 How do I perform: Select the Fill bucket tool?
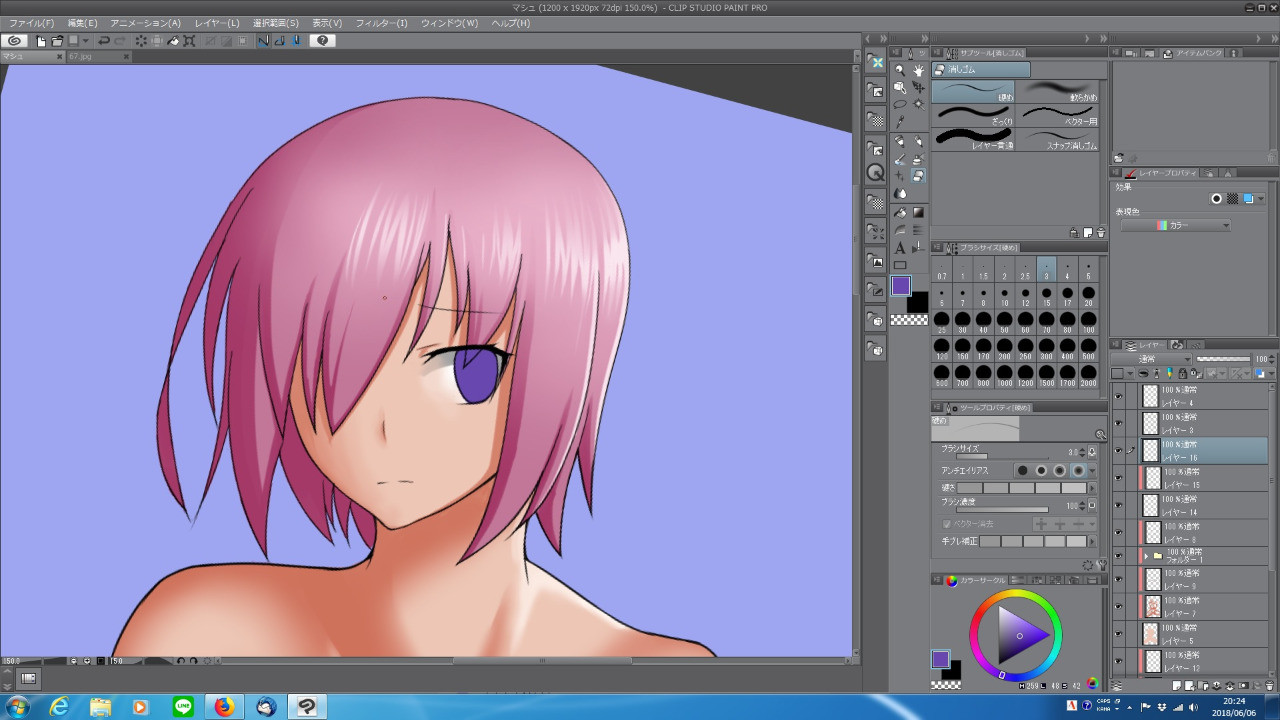click(x=899, y=212)
